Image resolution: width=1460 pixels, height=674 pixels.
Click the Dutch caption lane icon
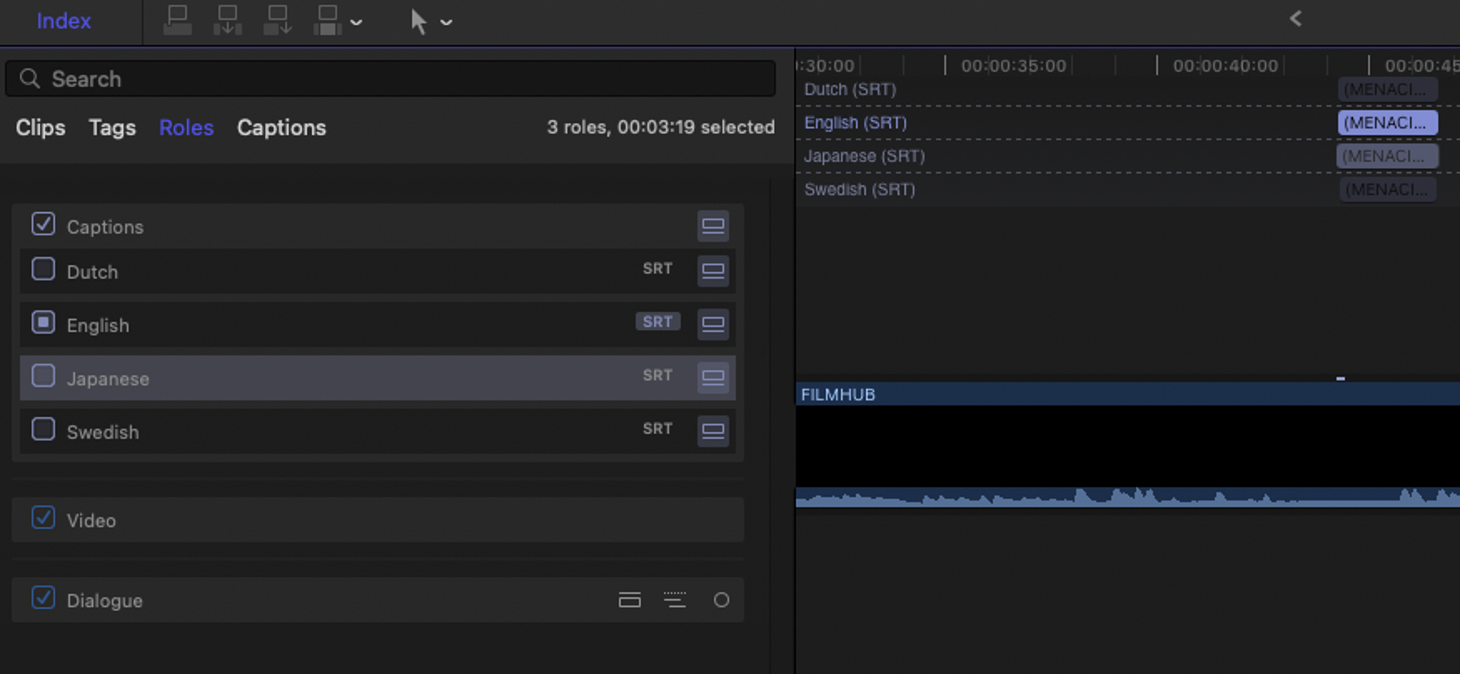pyautogui.click(x=713, y=271)
